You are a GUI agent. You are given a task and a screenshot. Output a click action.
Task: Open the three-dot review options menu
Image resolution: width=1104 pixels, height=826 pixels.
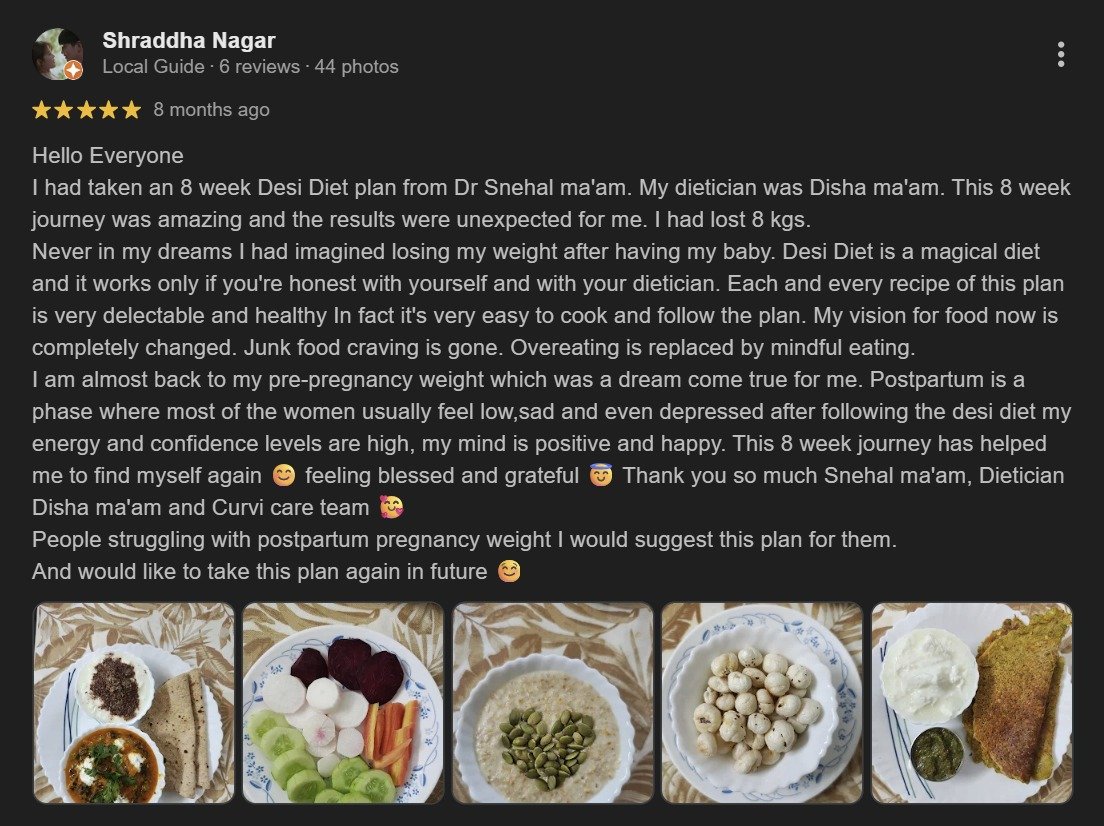[1060, 55]
